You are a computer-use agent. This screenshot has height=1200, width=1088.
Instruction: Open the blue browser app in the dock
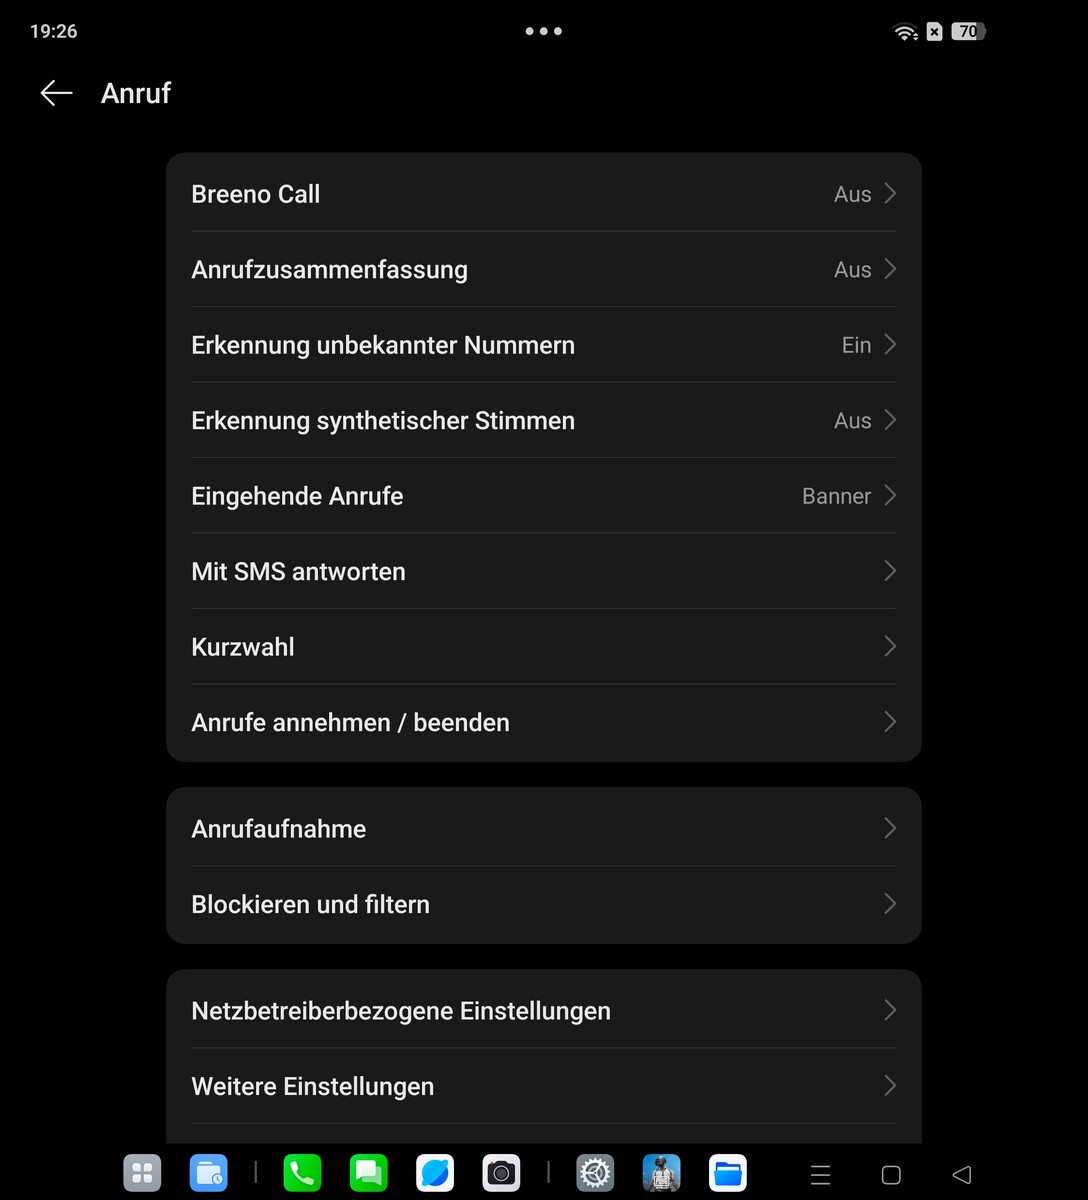click(x=435, y=1173)
